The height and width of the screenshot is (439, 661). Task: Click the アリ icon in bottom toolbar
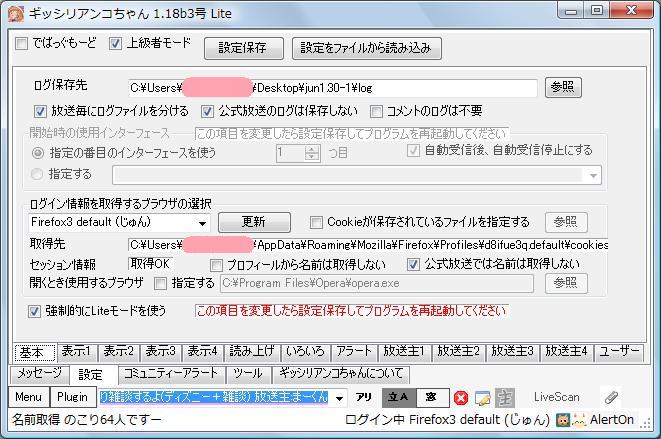click(x=365, y=397)
